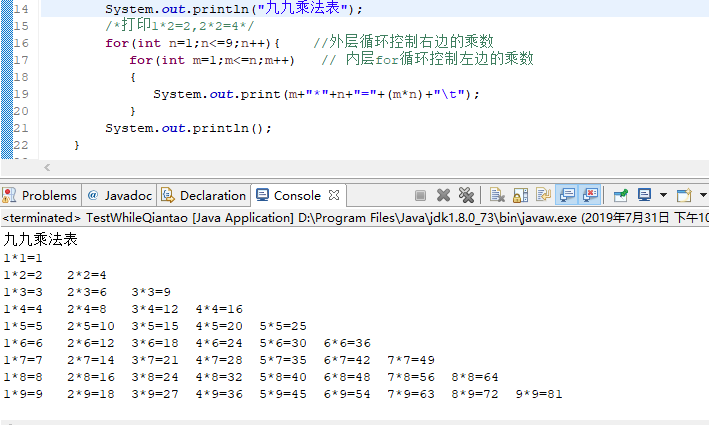709x425 pixels.
Task: Click the Javadoc @ icon
Action: pyautogui.click(x=93, y=195)
